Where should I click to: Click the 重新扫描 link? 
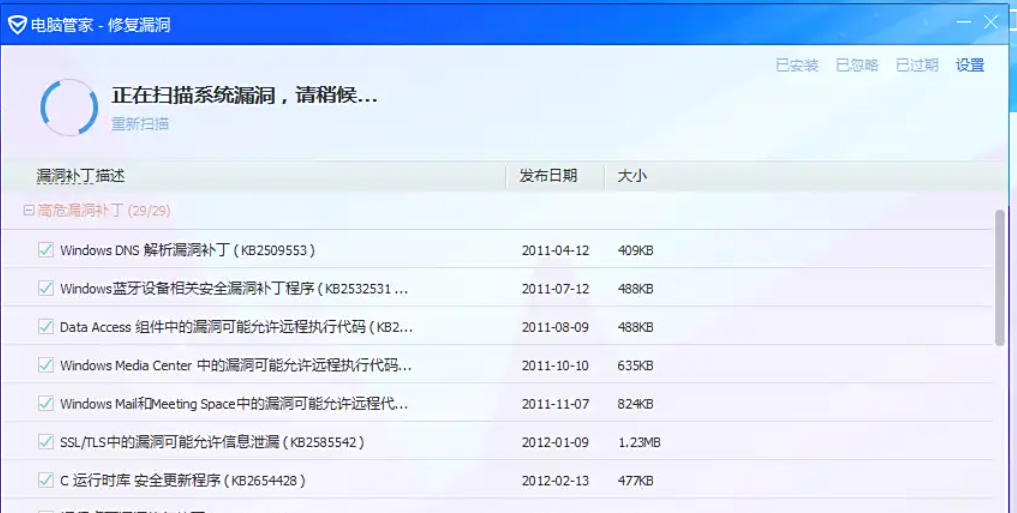(139, 124)
